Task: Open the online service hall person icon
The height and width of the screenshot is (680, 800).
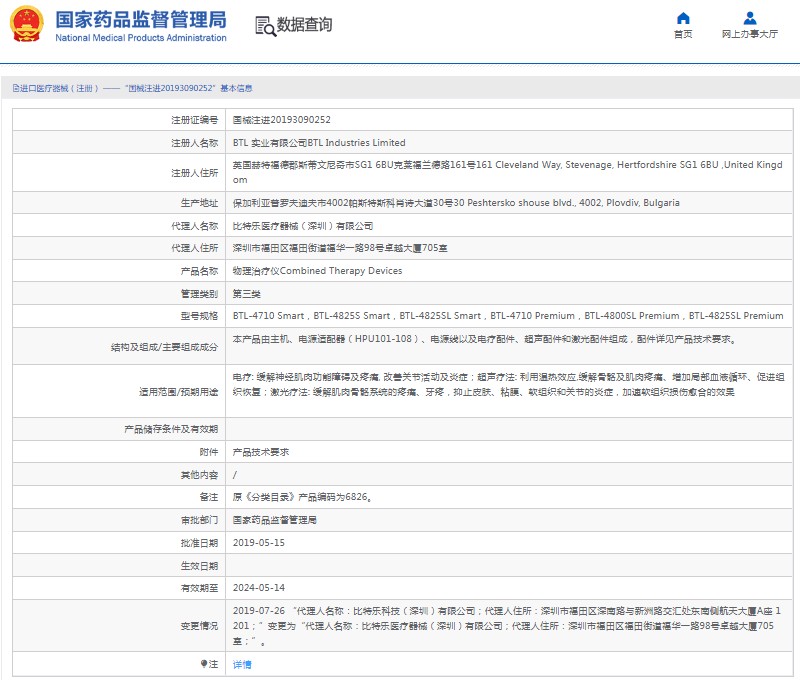Action: [749, 18]
